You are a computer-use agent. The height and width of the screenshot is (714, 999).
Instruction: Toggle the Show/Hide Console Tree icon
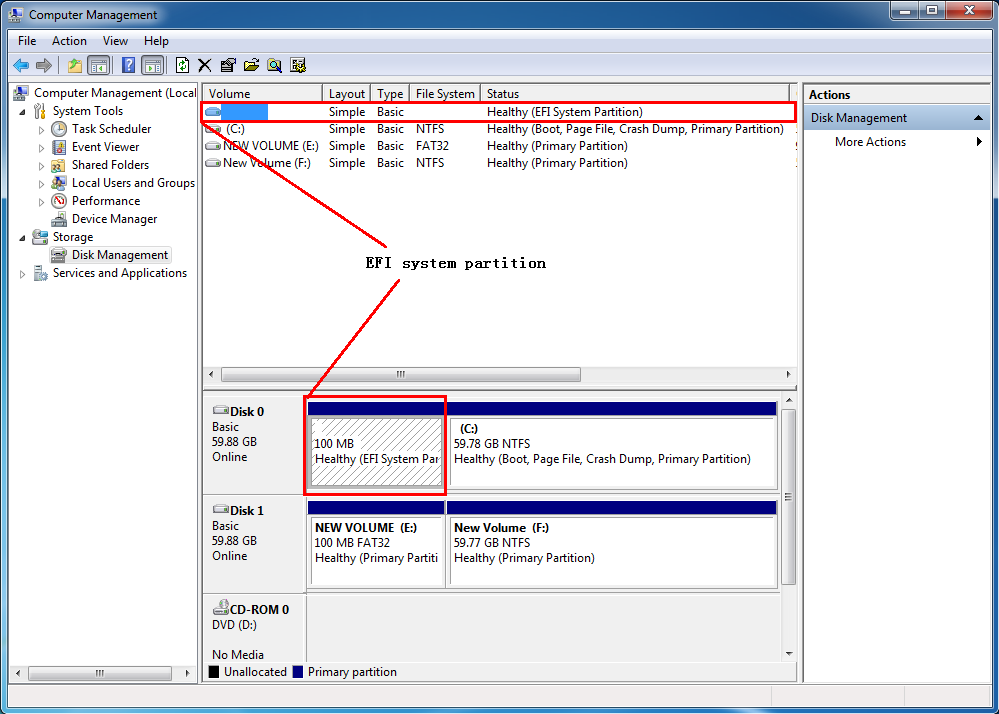click(x=100, y=65)
